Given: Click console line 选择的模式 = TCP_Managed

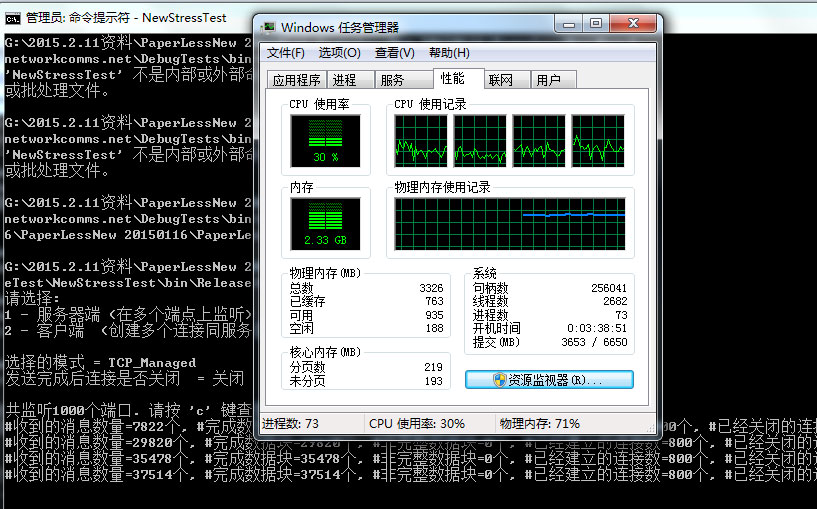Looking at the screenshot, I should click(101, 363).
